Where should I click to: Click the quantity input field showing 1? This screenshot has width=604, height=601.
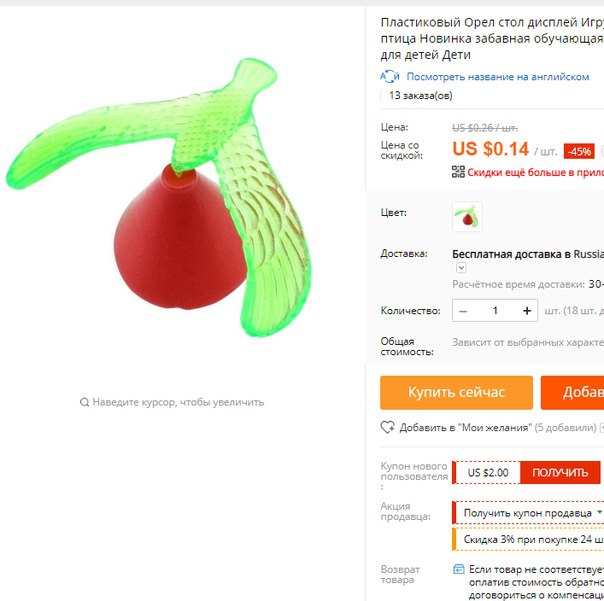495,311
